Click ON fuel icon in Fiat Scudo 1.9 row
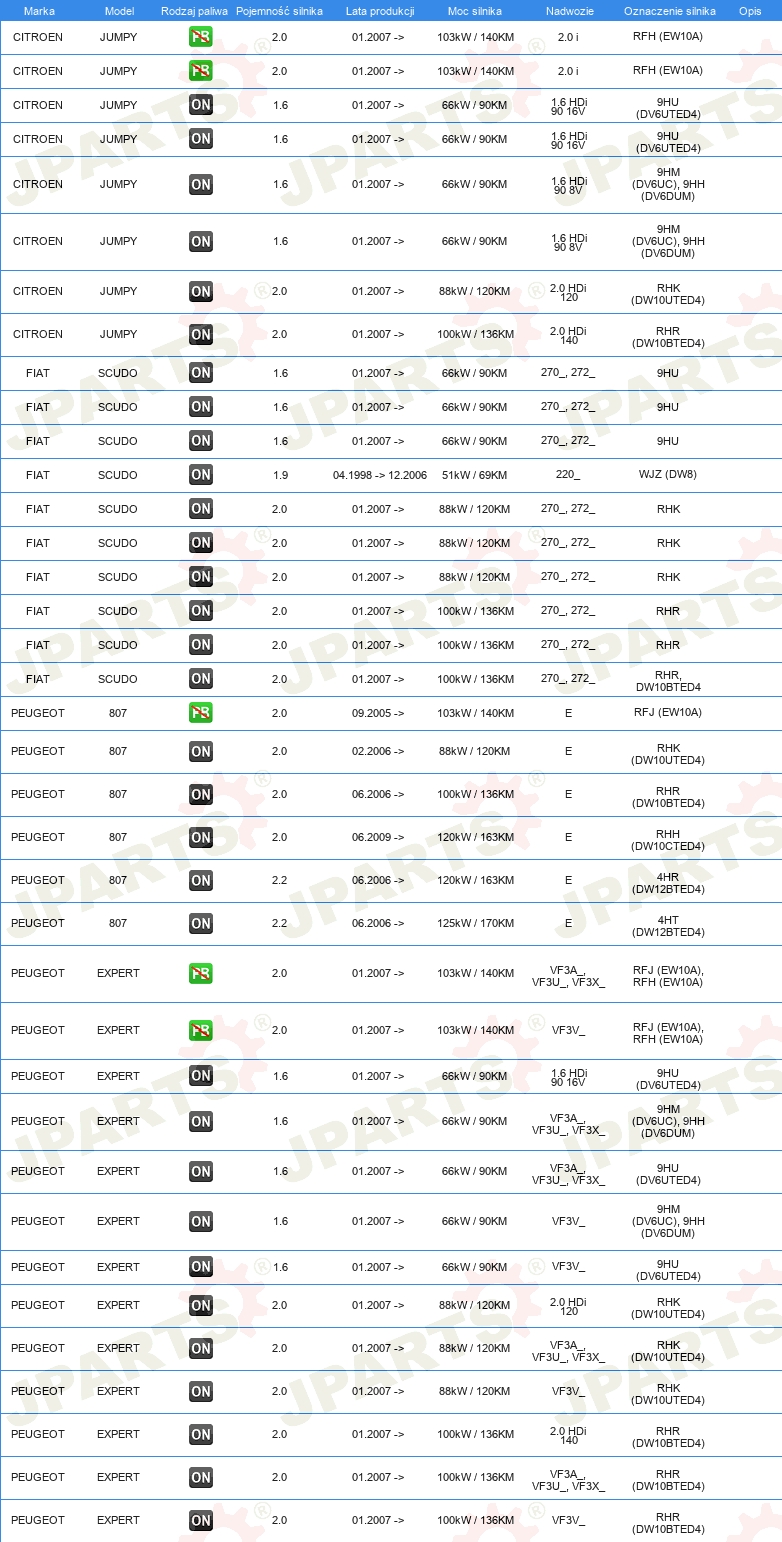 coord(201,475)
